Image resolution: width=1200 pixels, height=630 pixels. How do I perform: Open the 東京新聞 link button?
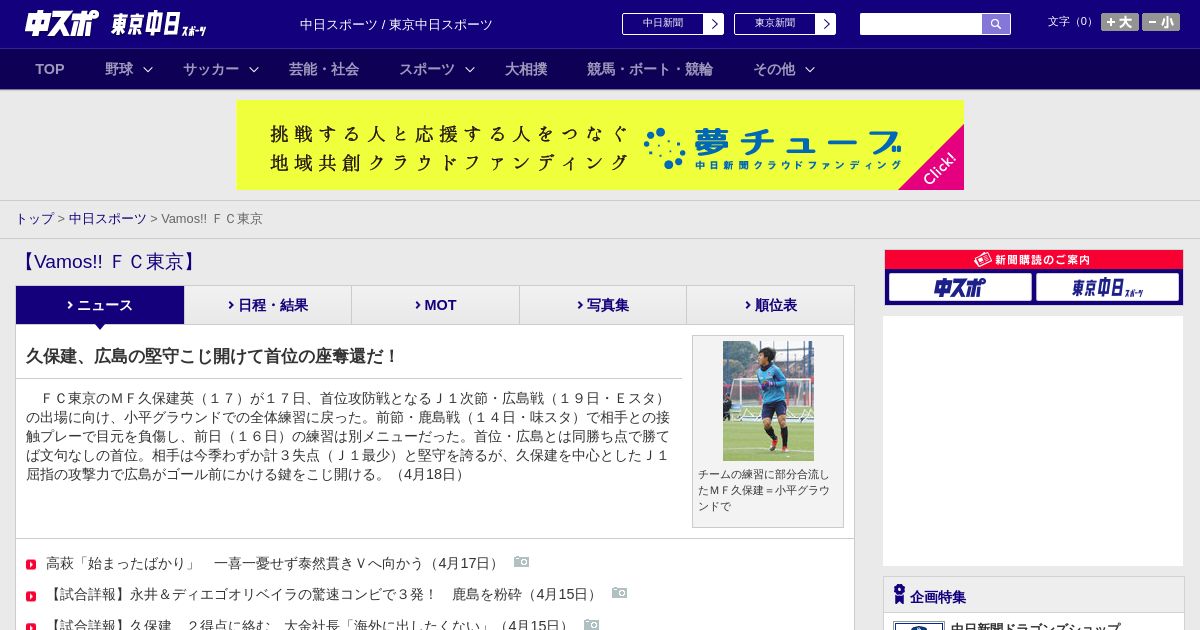[x=775, y=24]
